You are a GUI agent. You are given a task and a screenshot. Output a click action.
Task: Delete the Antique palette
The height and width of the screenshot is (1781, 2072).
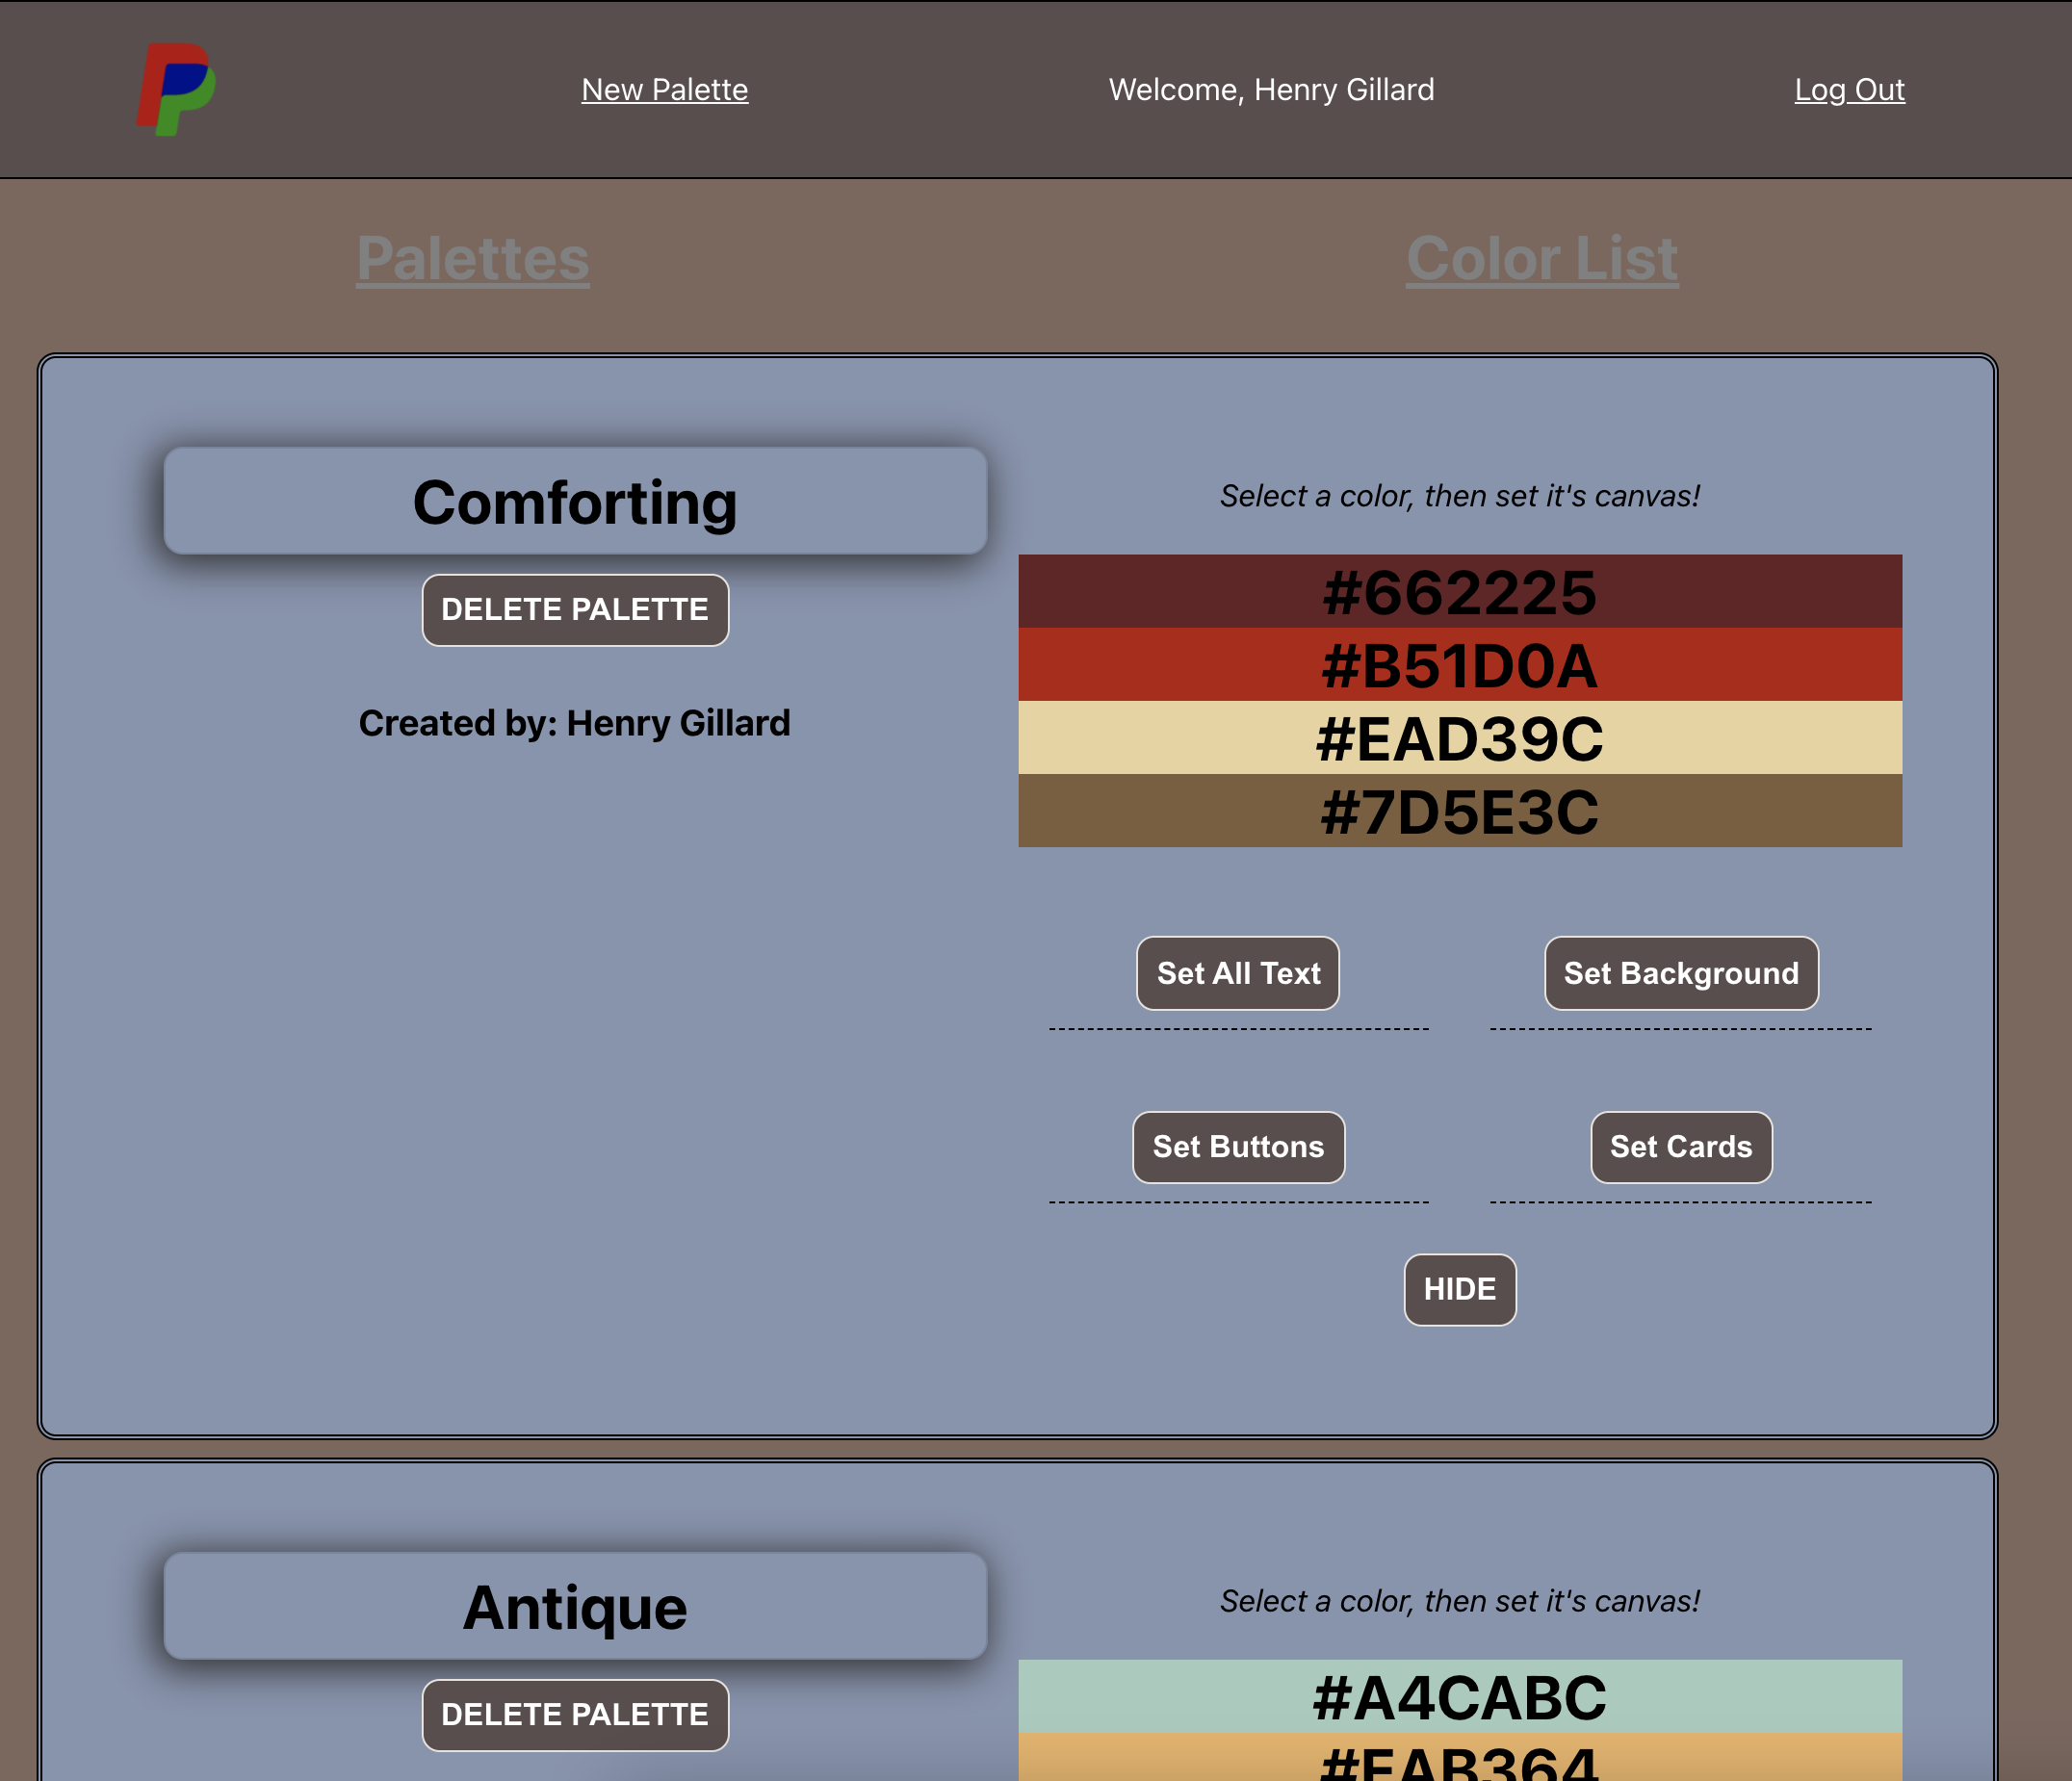574,1713
